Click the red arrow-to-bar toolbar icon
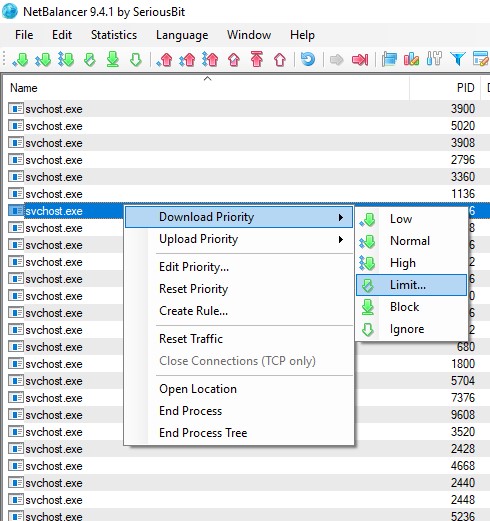The width and height of the screenshot is (490, 521). (x=360, y=60)
